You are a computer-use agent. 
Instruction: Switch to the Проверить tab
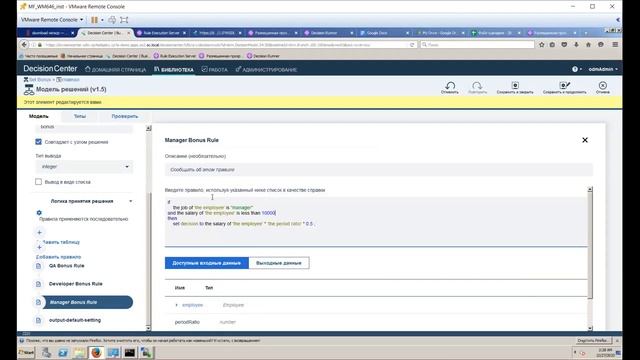click(124, 116)
